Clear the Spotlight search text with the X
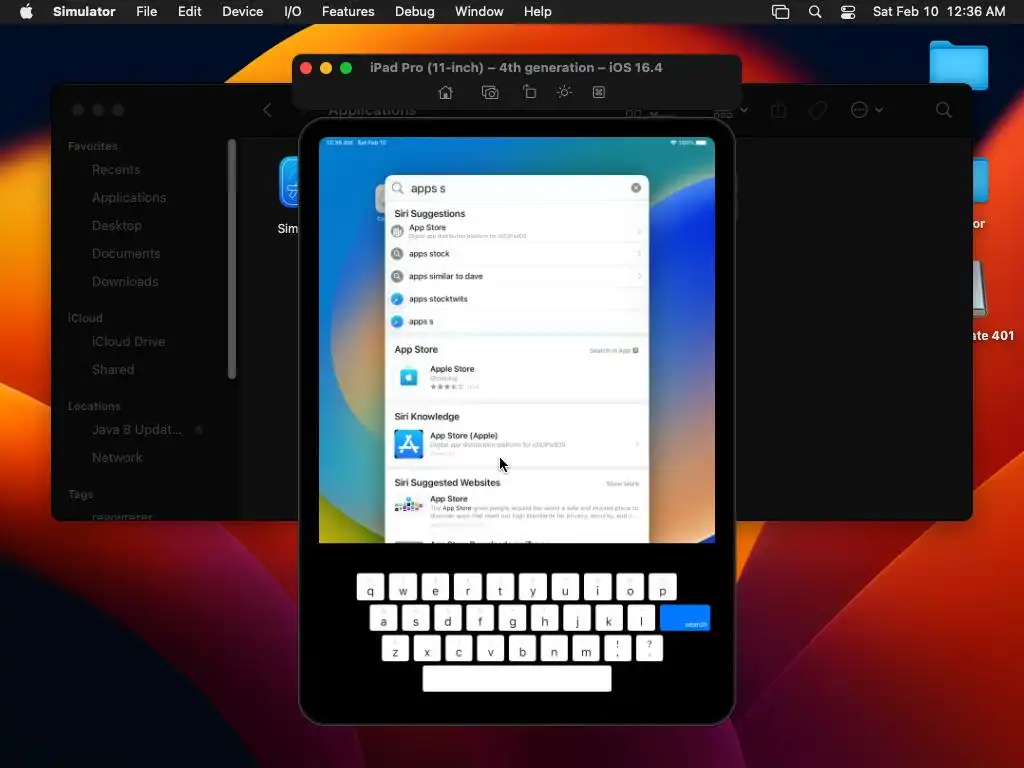 pos(635,188)
